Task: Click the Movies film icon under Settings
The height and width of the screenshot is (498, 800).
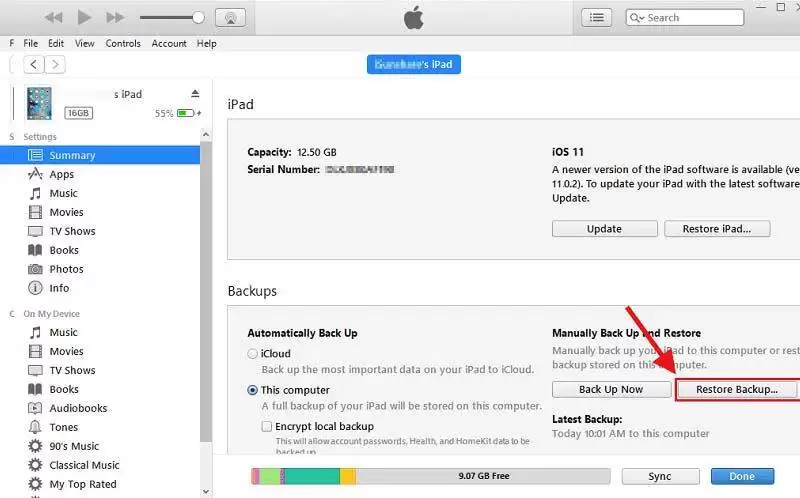Action: 35,212
